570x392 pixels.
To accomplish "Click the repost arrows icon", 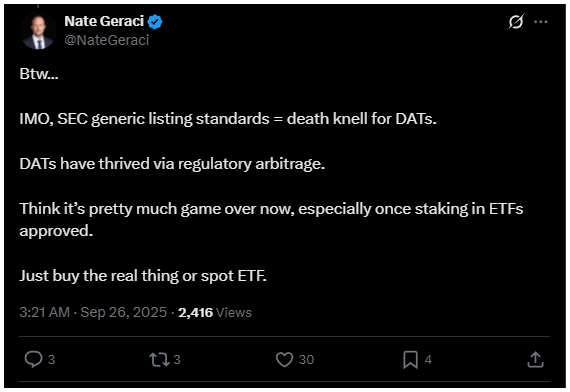I will click(159, 360).
